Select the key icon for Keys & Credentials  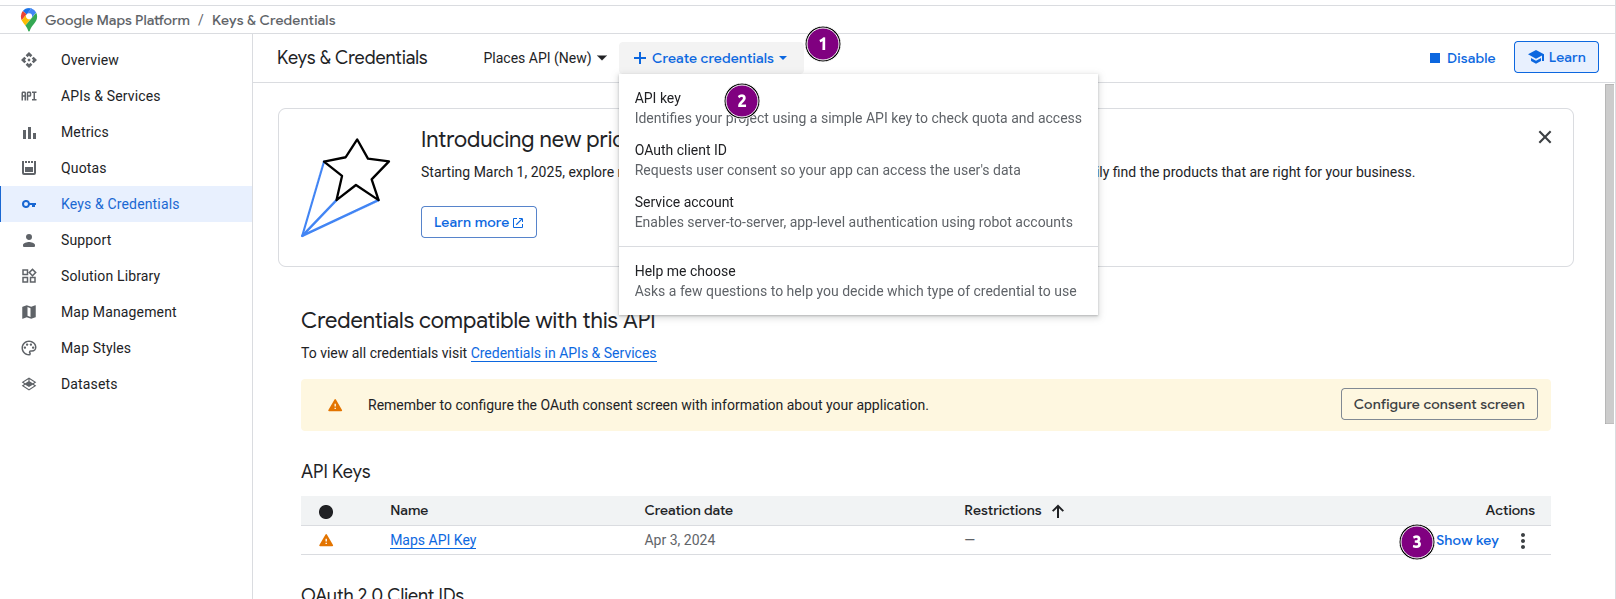tap(29, 204)
